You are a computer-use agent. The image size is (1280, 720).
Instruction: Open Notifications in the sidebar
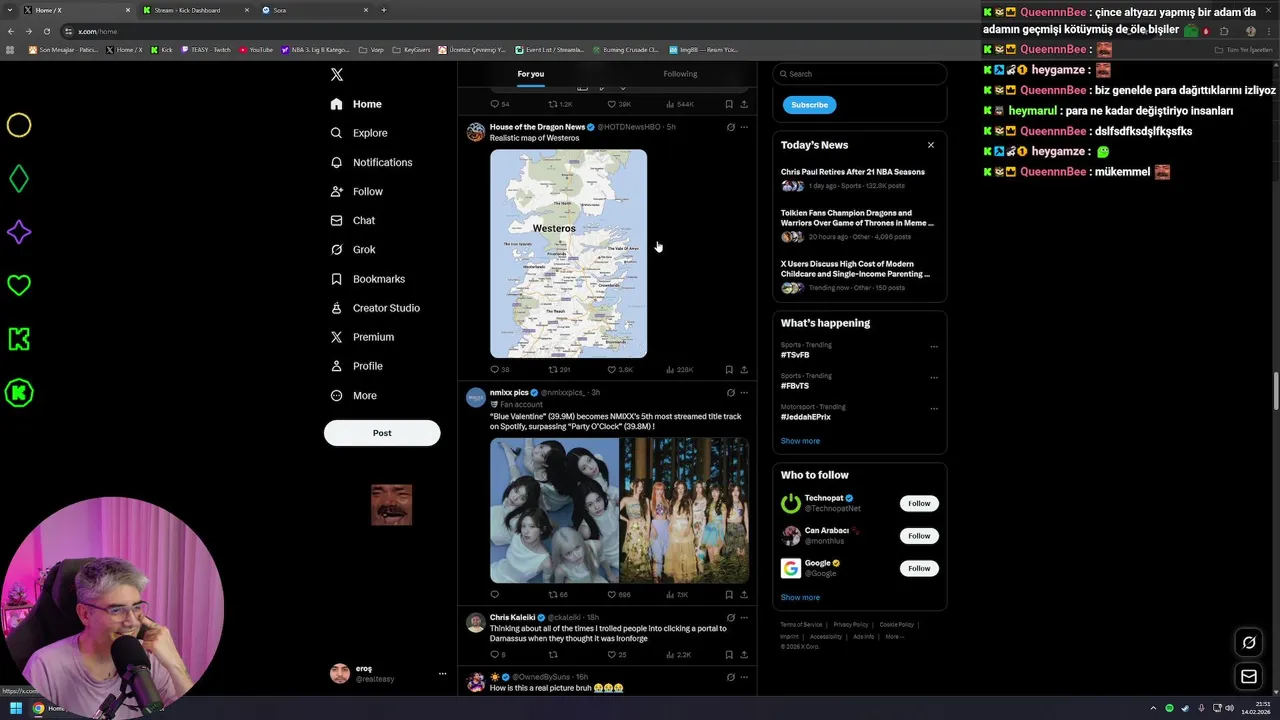pos(371,162)
